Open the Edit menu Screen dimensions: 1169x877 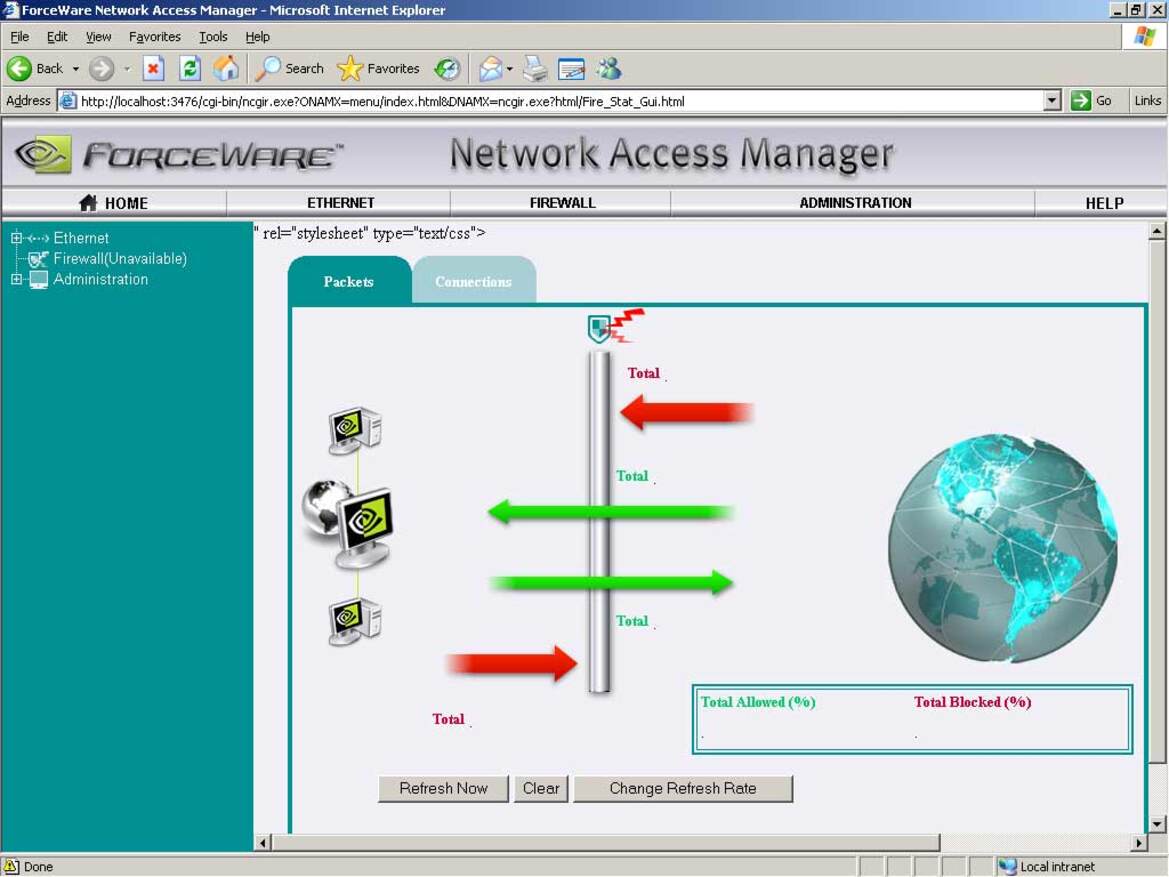[x=57, y=37]
